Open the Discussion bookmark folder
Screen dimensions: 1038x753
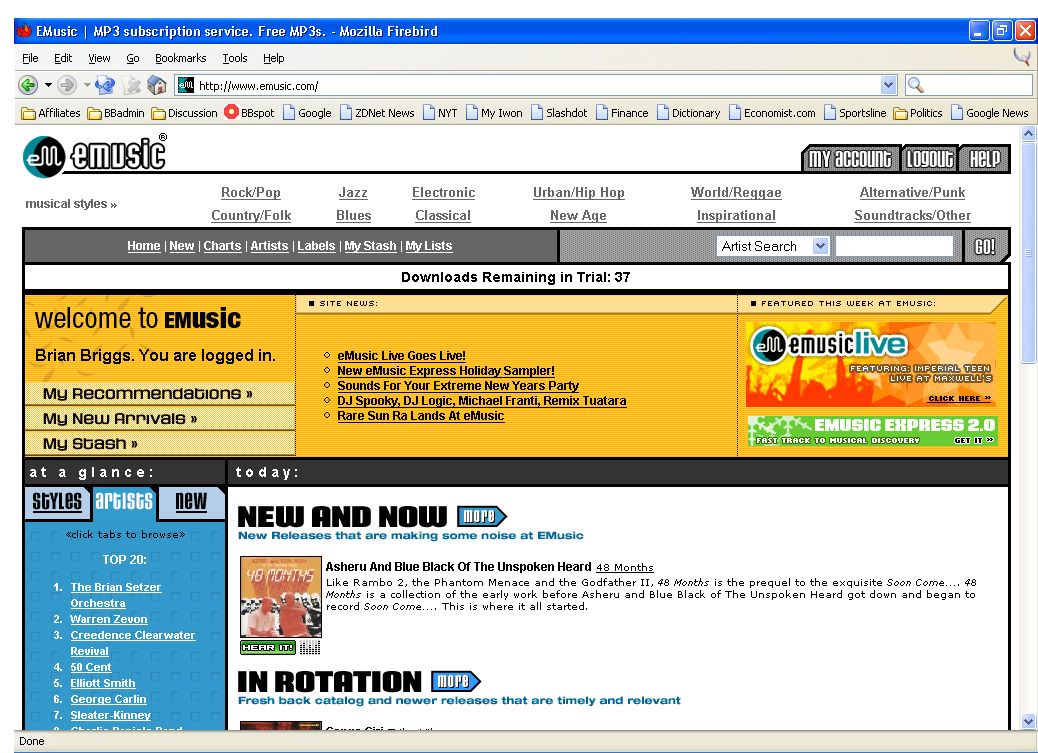[x=184, y=113]
